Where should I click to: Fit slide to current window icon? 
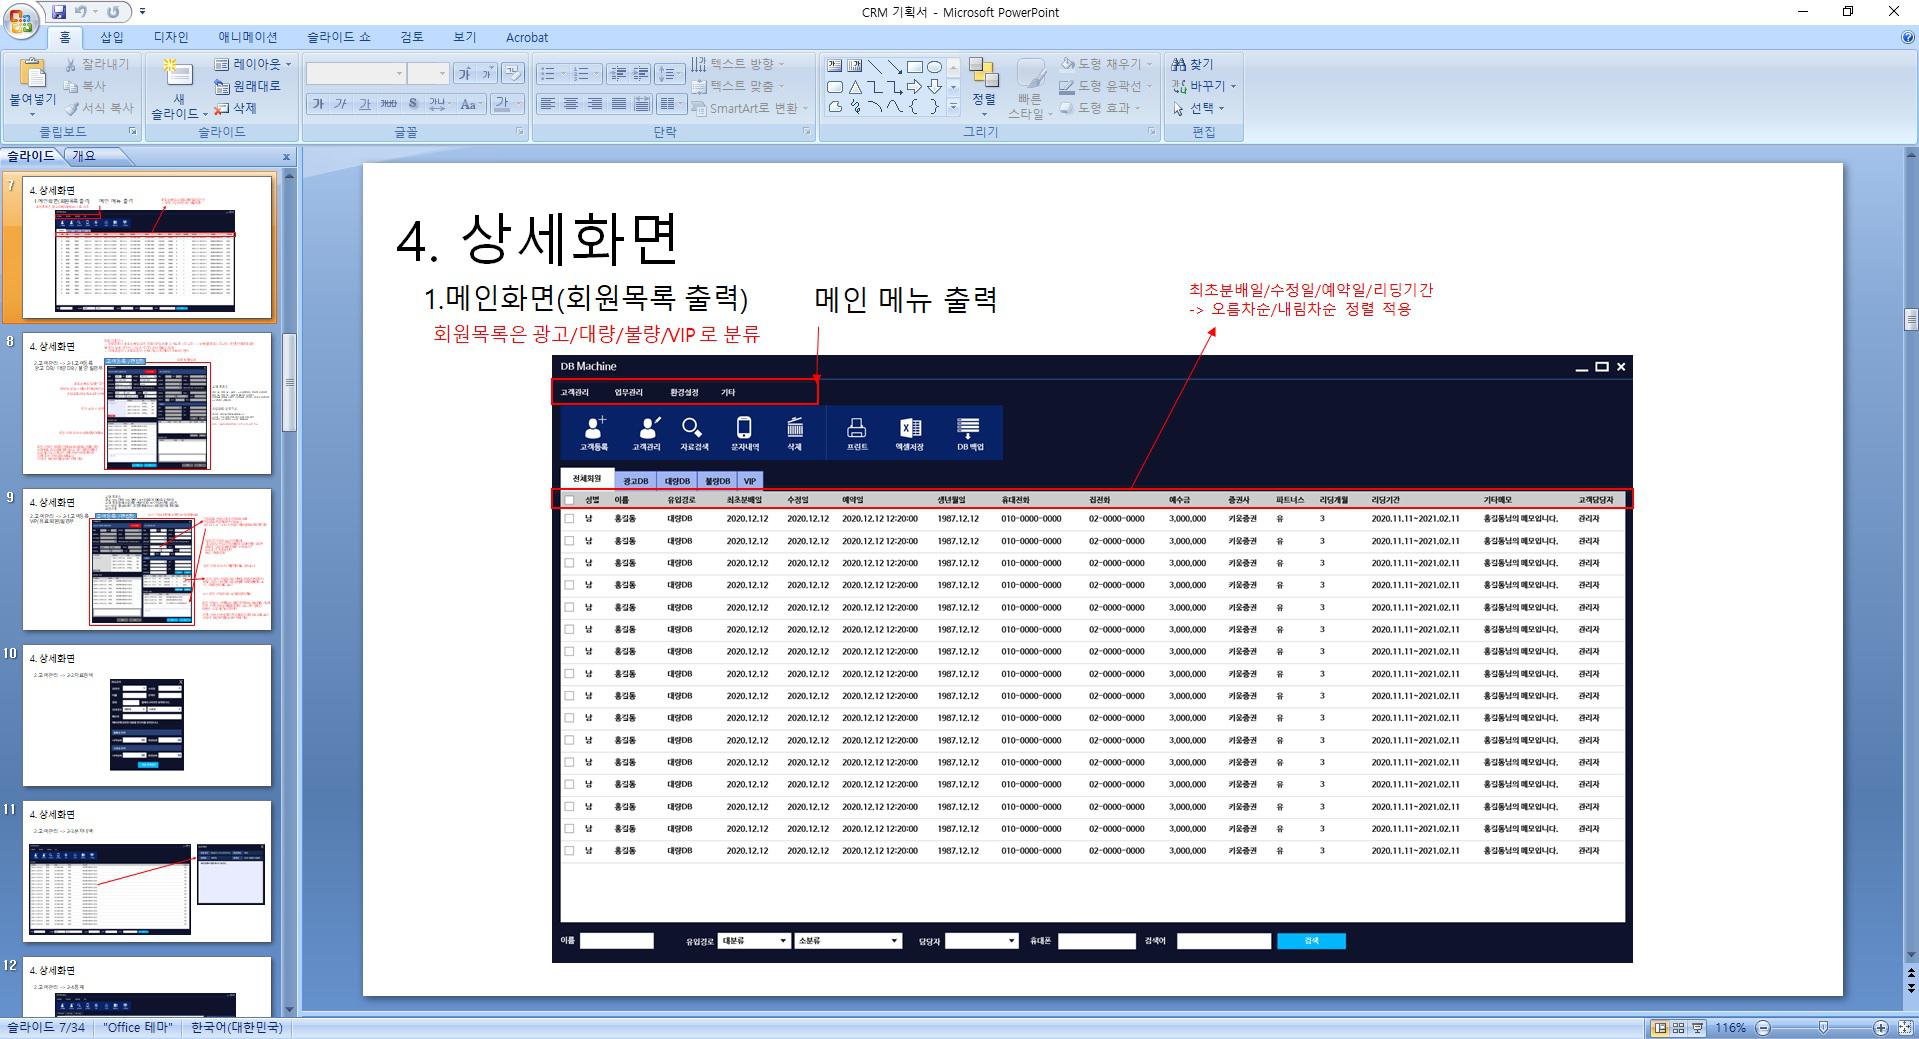tap(1904, 1028)
